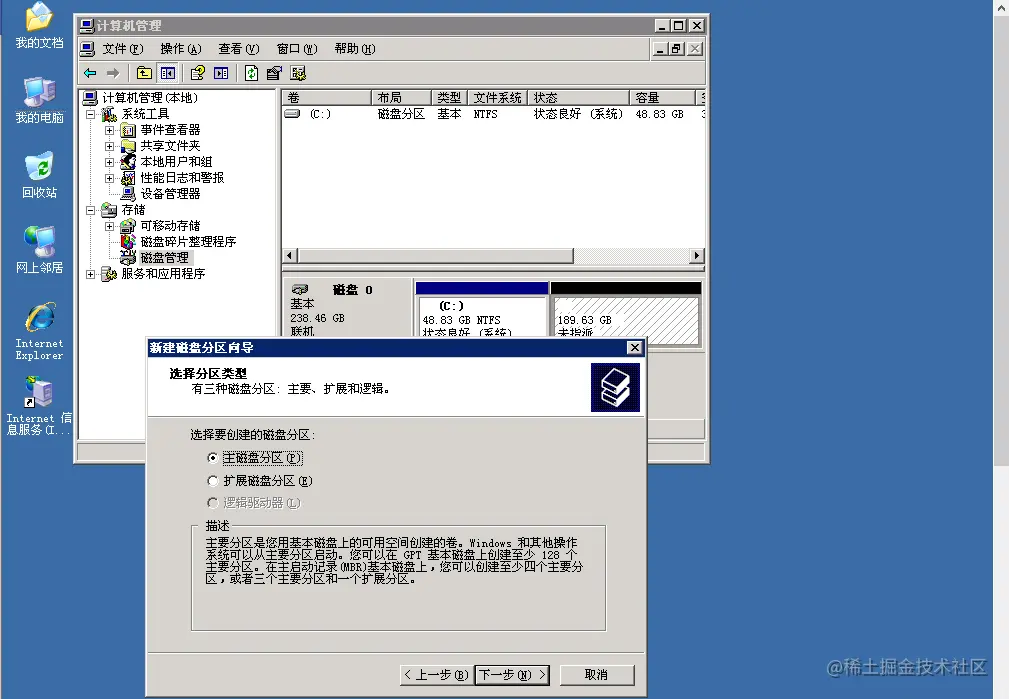Screen dimensions: 1009x699
Task: Select the 主磁盘分区 radio option
Action: click(212, 457)
